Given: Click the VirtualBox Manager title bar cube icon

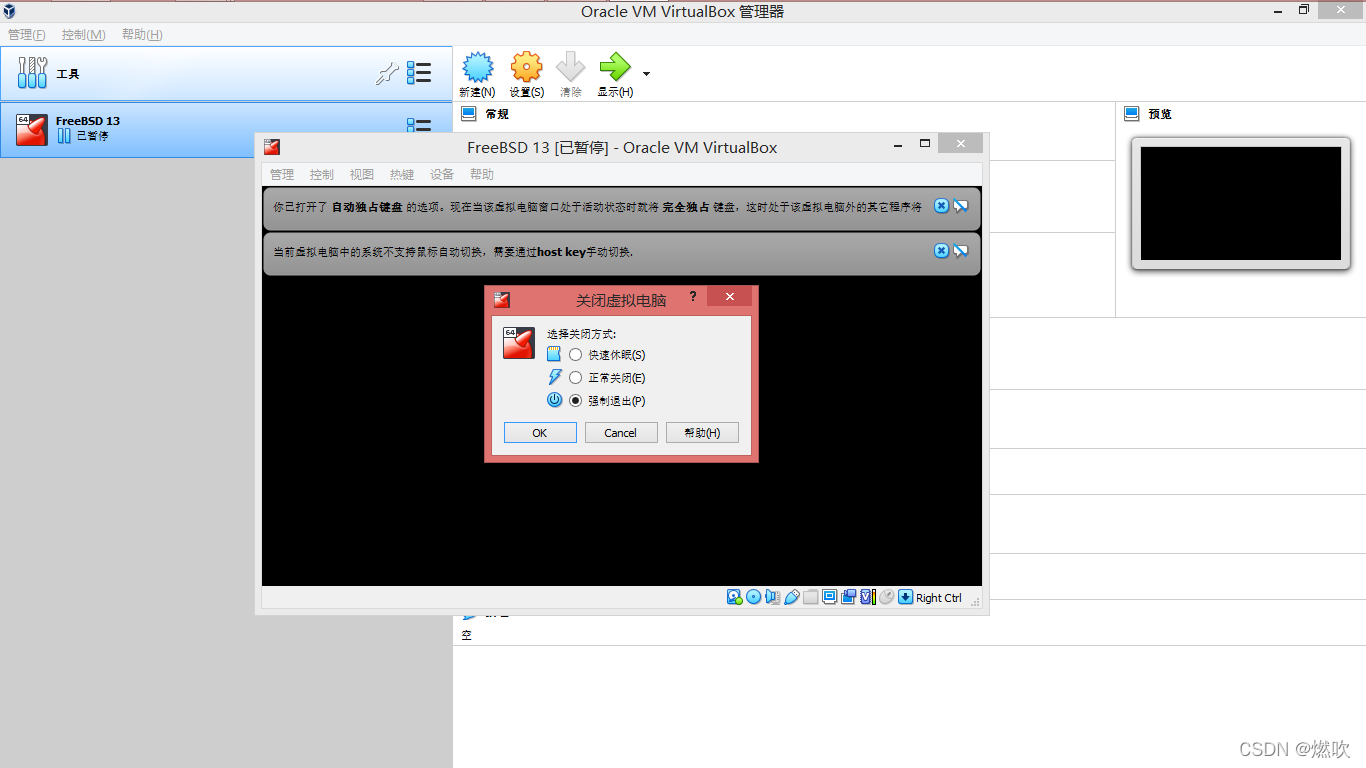Looking at the screenshot, I should (x=9, y=11).
